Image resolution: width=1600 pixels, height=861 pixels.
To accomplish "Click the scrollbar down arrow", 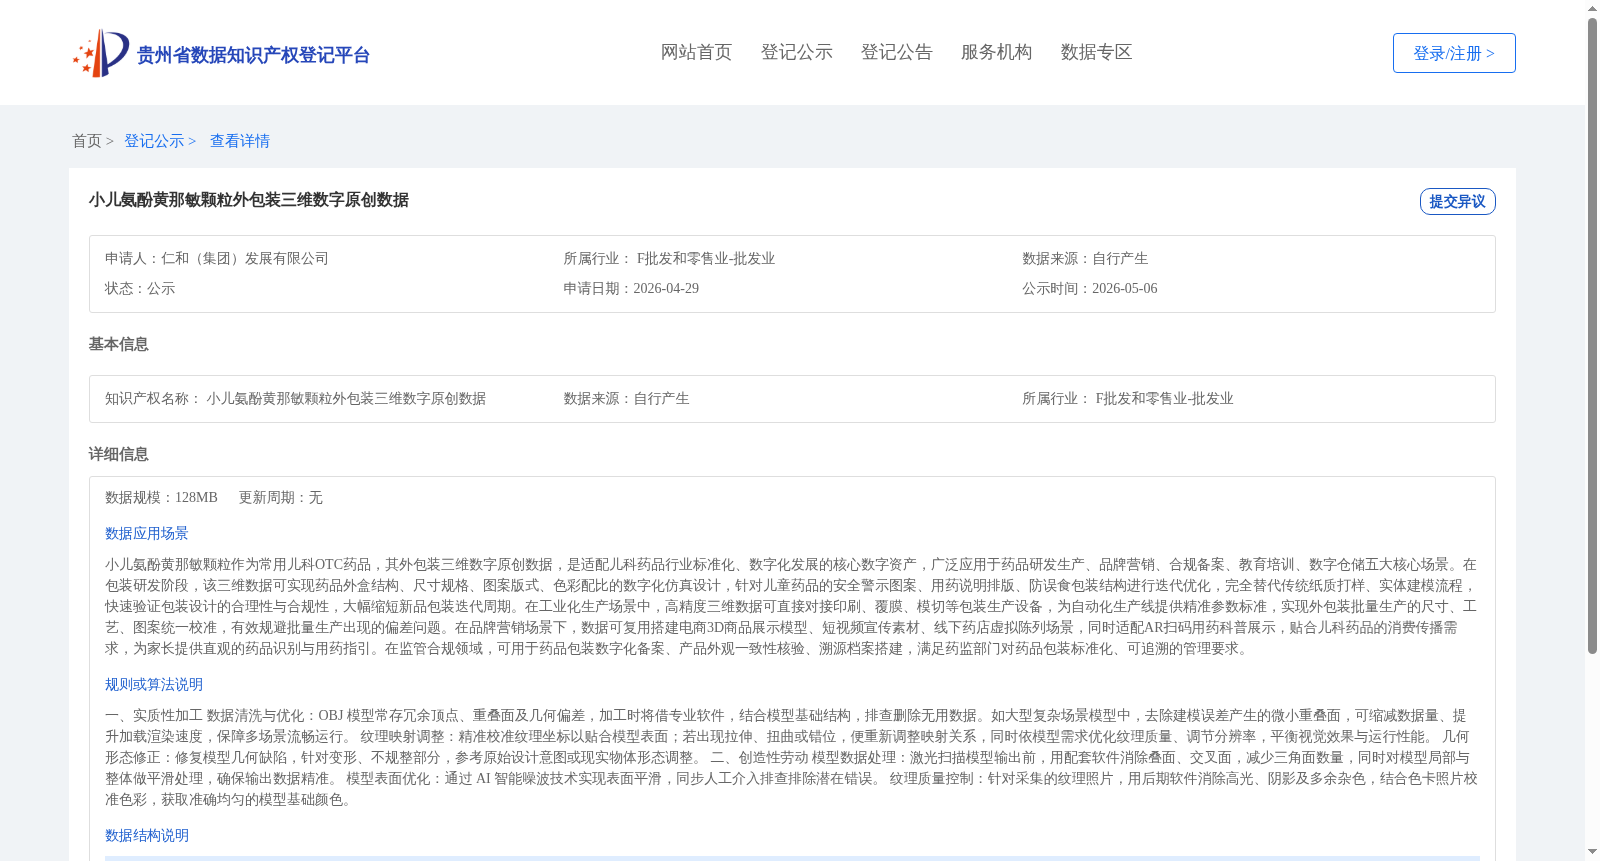I will (1592, 852).
